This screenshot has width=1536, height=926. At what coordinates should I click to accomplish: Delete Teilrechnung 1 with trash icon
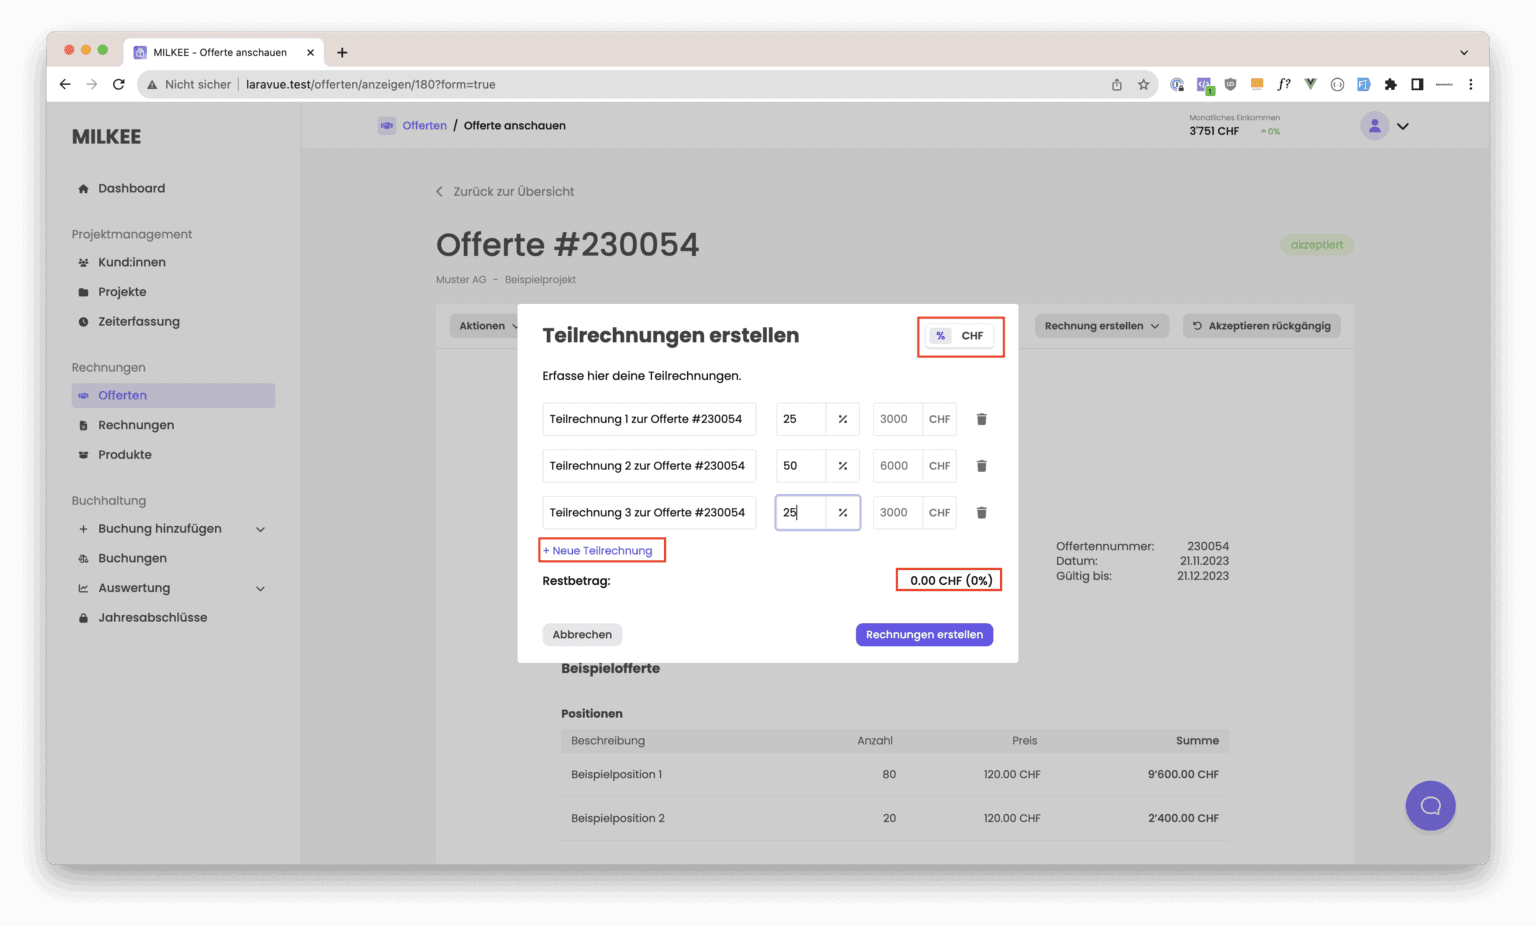981,419
